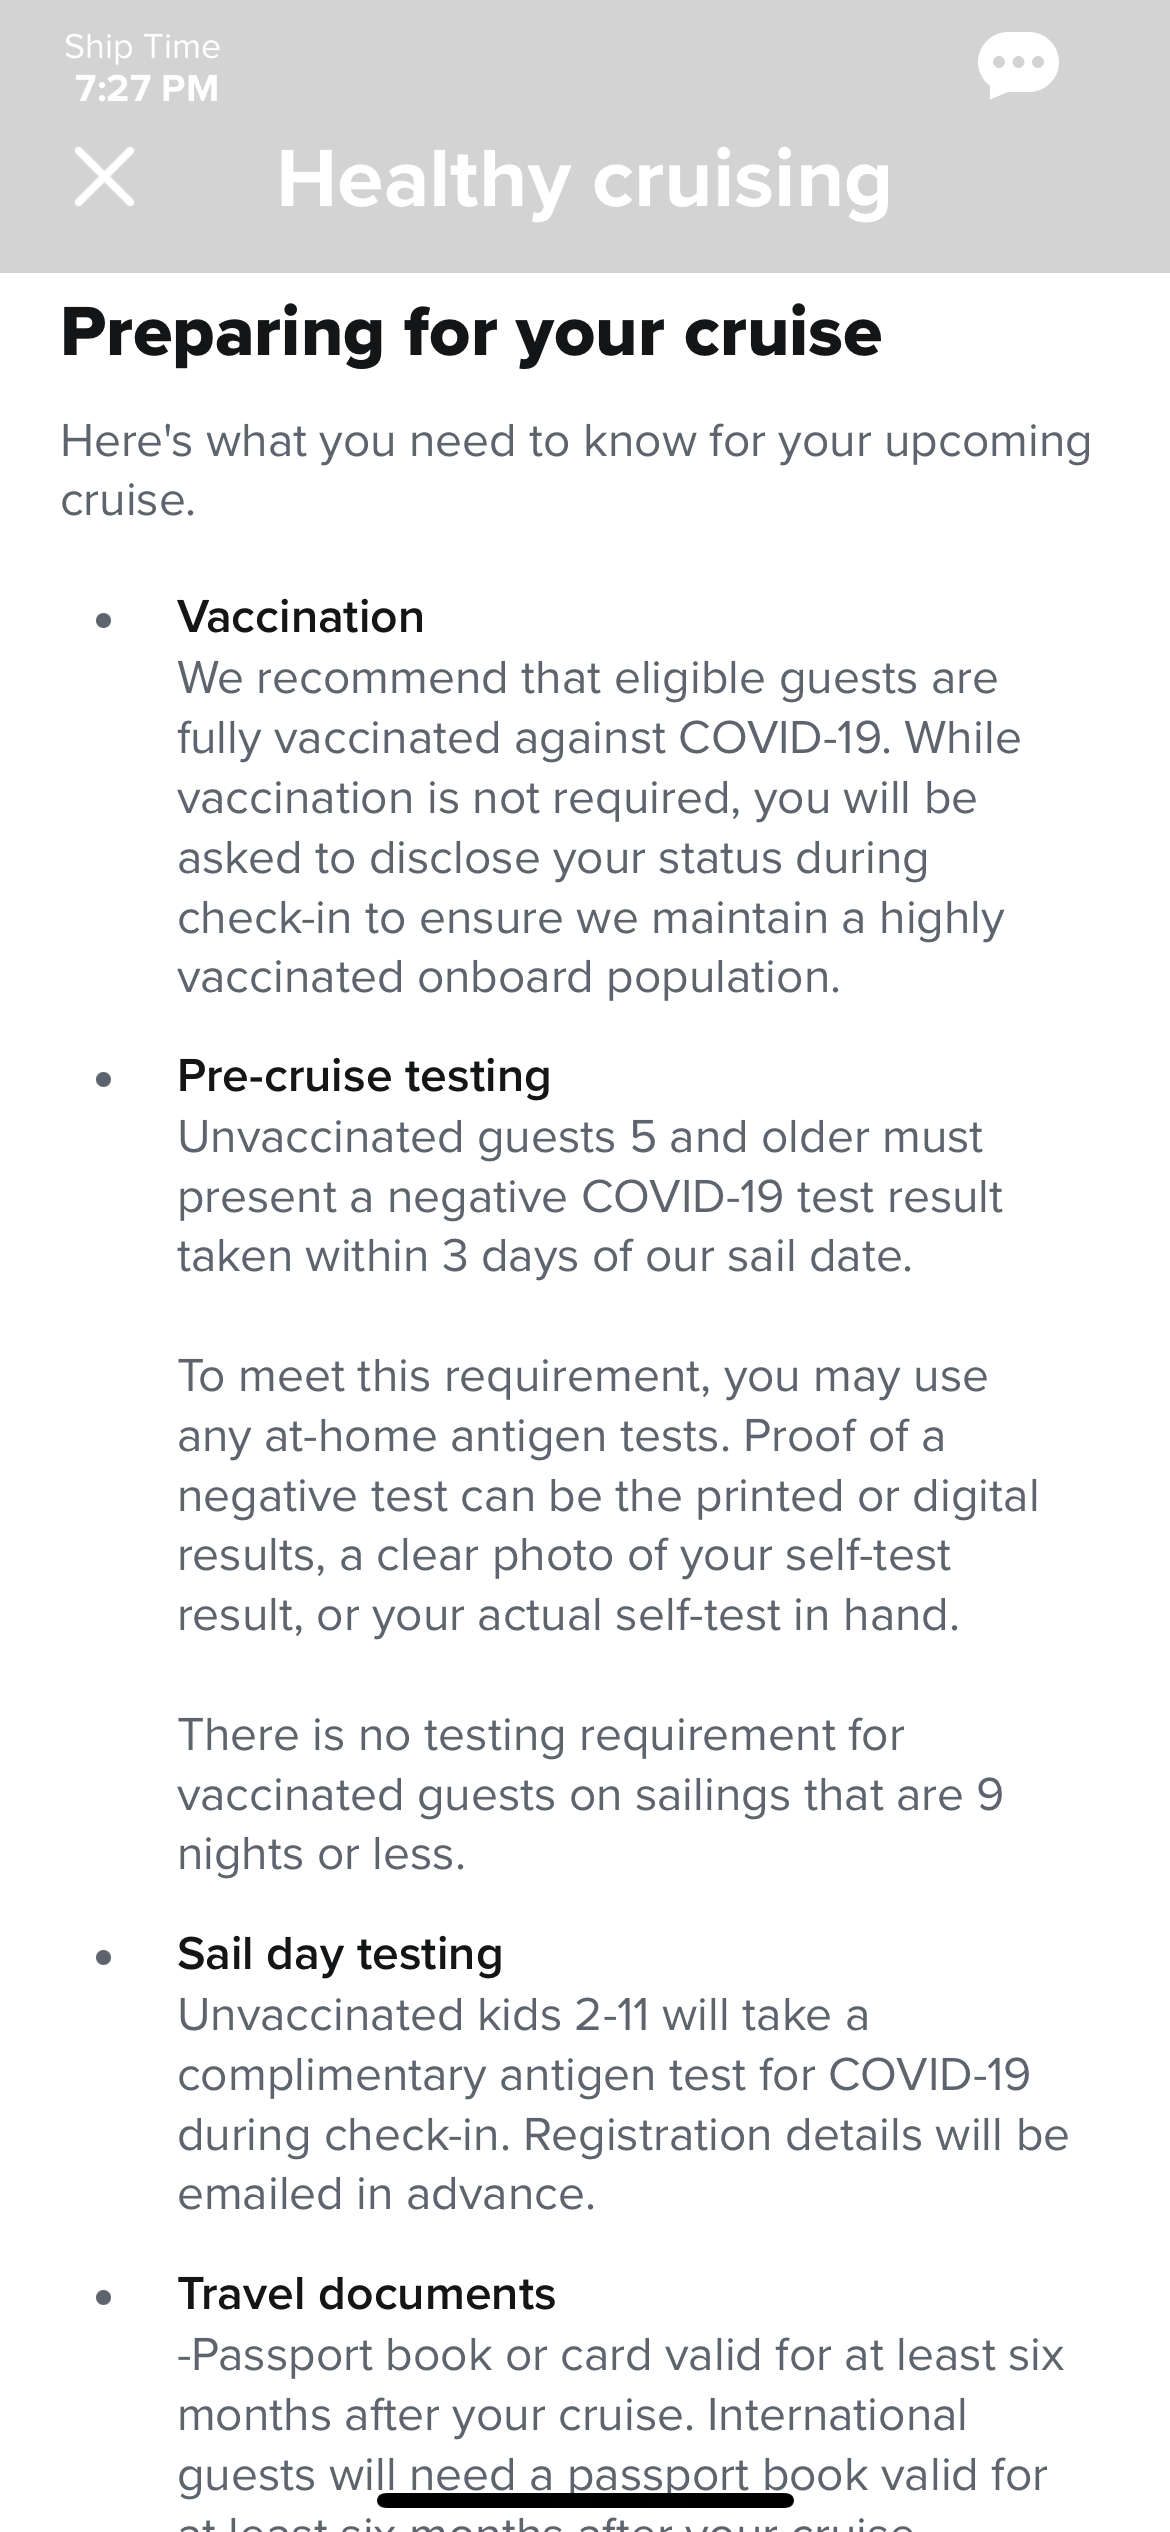Click the home indicator bar at bottom
The height and width of the screenshot is (2532, 1170).
(585, 2499)
